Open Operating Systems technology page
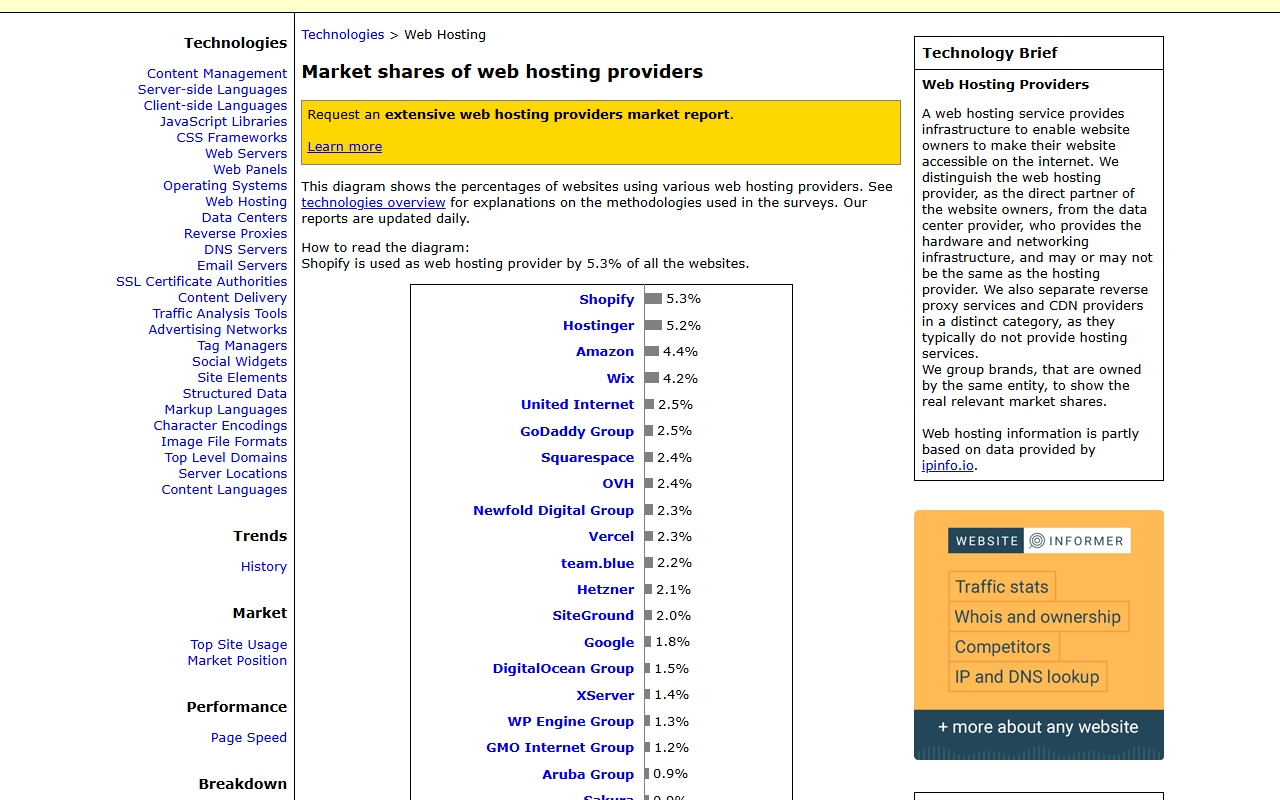Screen dimensions: 1280x800 coord(225,186)
